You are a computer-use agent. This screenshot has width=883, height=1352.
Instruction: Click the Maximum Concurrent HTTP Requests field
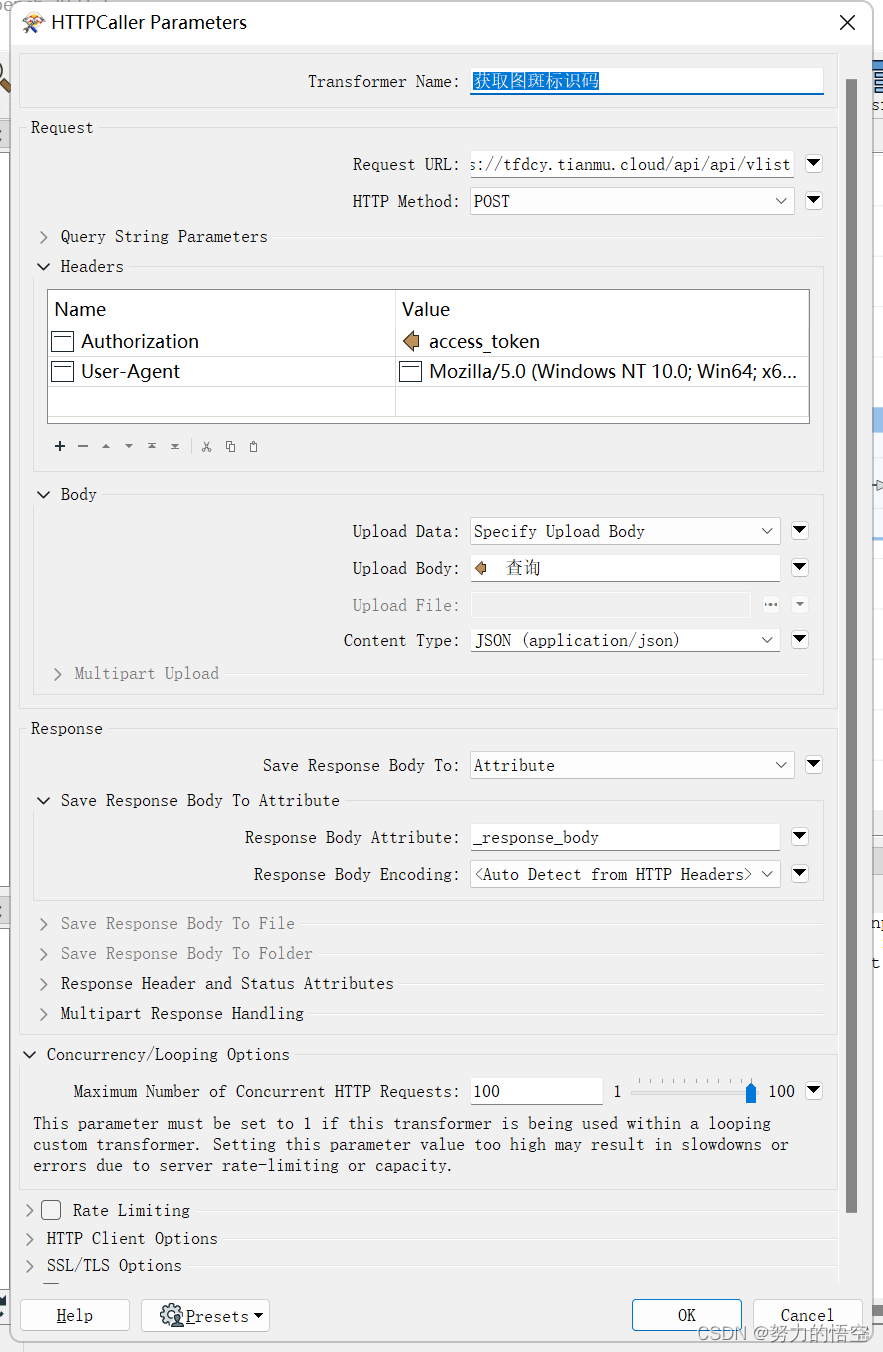point(536,1091)
